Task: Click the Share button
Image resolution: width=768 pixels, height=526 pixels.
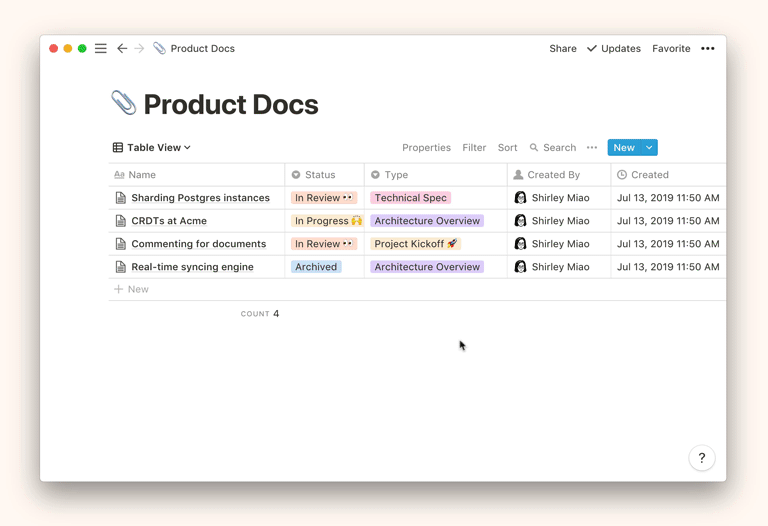Action: (563, 48)
